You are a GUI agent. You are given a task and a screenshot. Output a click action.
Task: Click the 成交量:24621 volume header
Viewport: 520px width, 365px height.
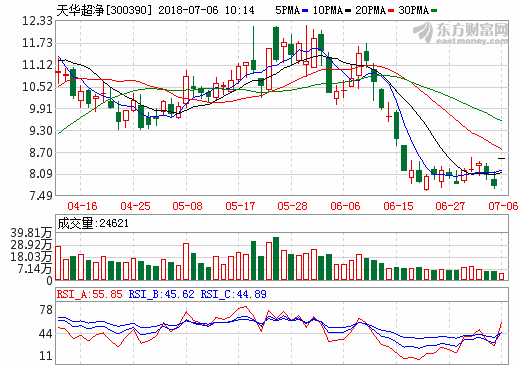(93, 223)
